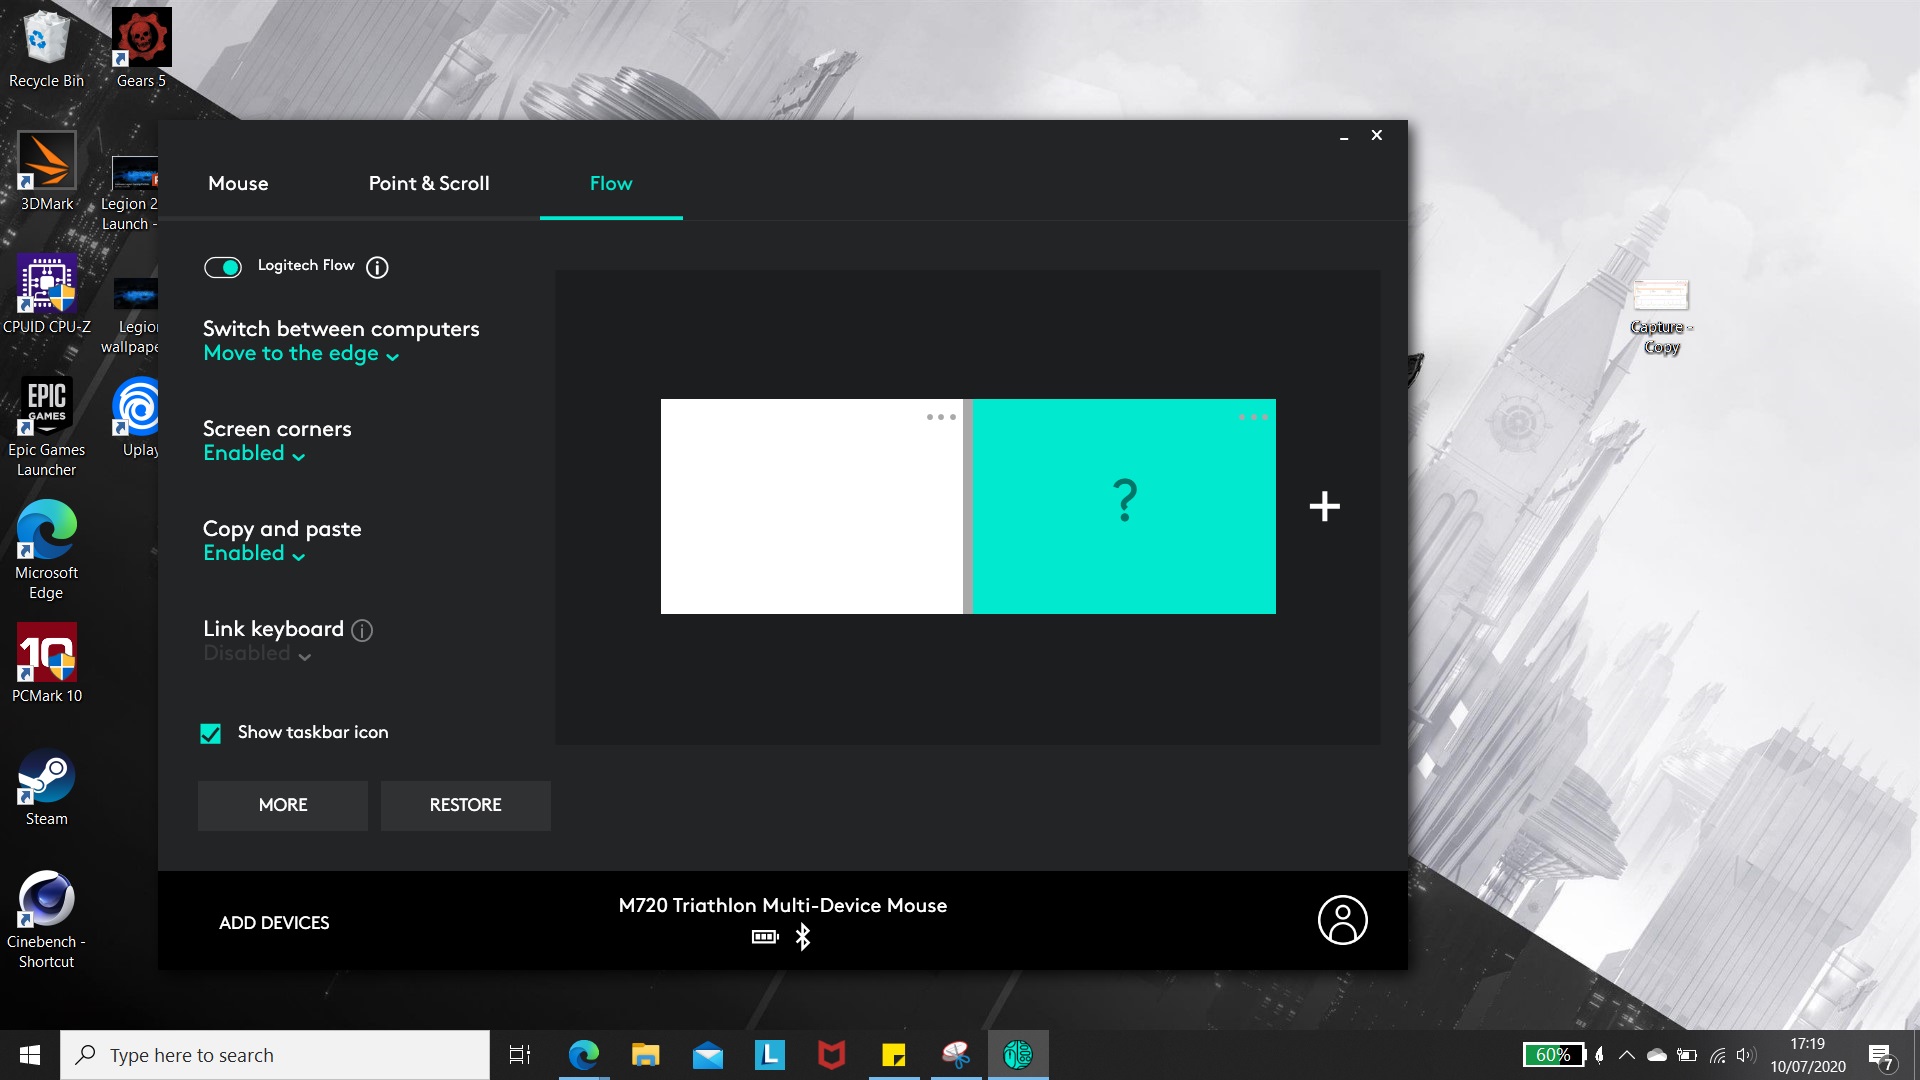Expand the Screen corners Enabled dropdown
The width and height of the screenshot is (1920, 1080).
point(254,454)
